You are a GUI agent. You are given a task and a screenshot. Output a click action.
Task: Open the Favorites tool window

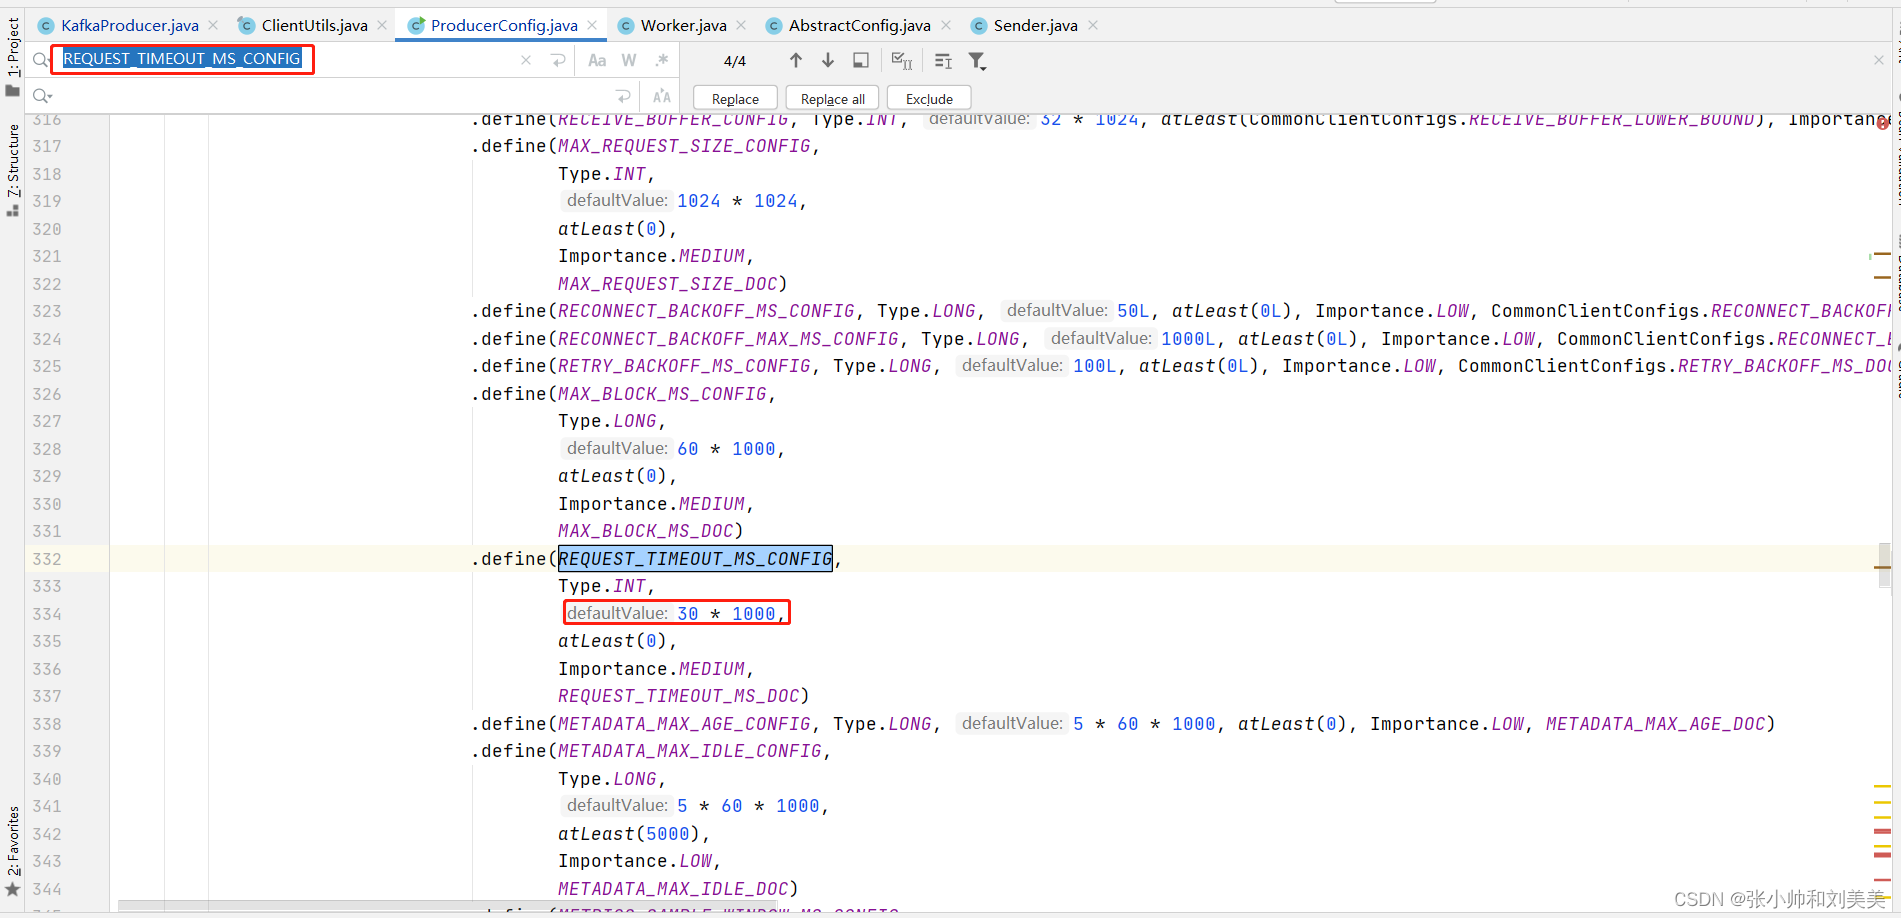pyautogui.click(x=13, y=852)
